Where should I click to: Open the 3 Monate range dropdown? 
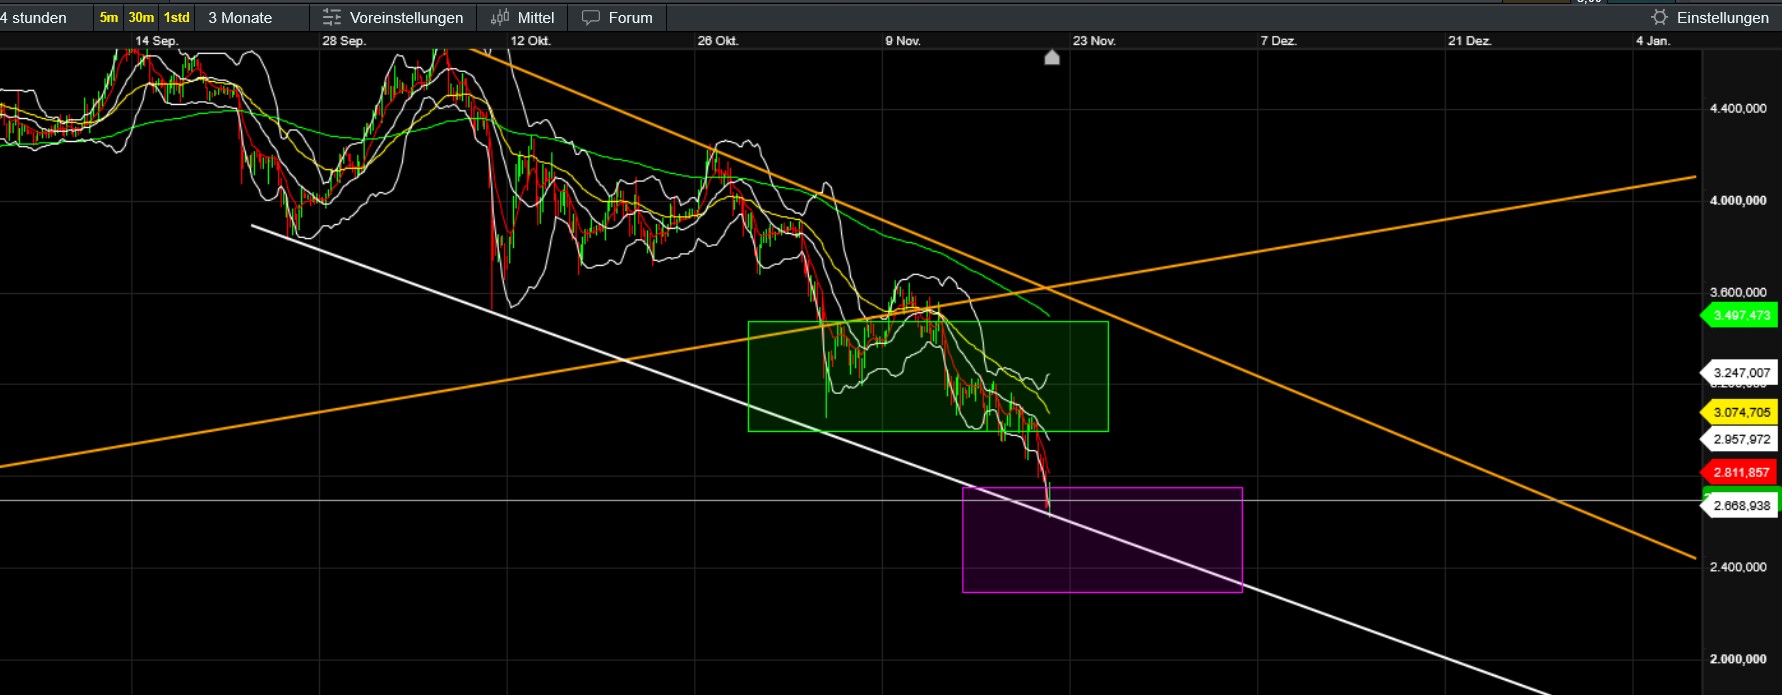coord(240,18)
